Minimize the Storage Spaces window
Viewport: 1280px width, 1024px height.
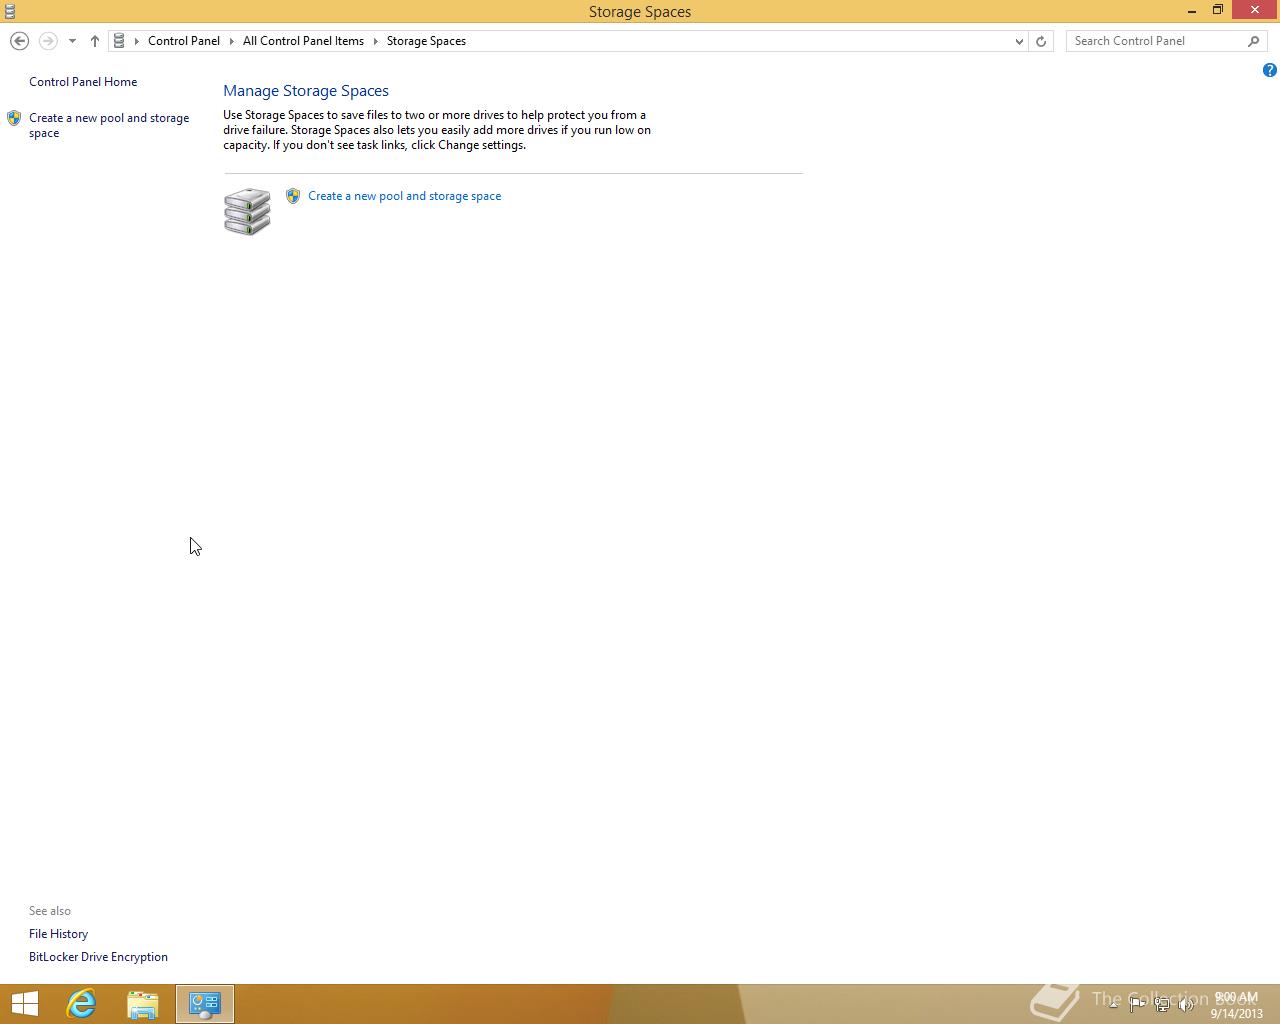click(1192, 11)
